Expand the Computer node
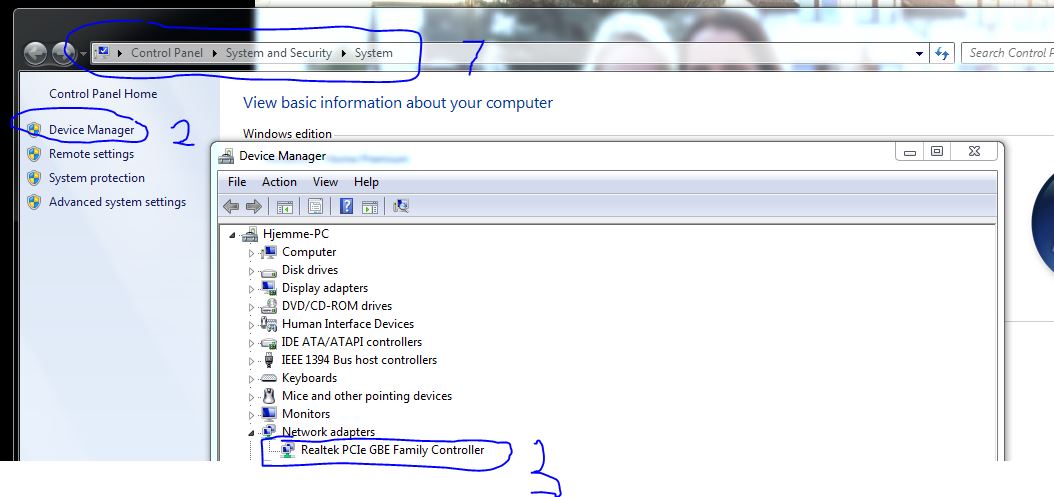 pyautogui.click(x=251, y=253)
